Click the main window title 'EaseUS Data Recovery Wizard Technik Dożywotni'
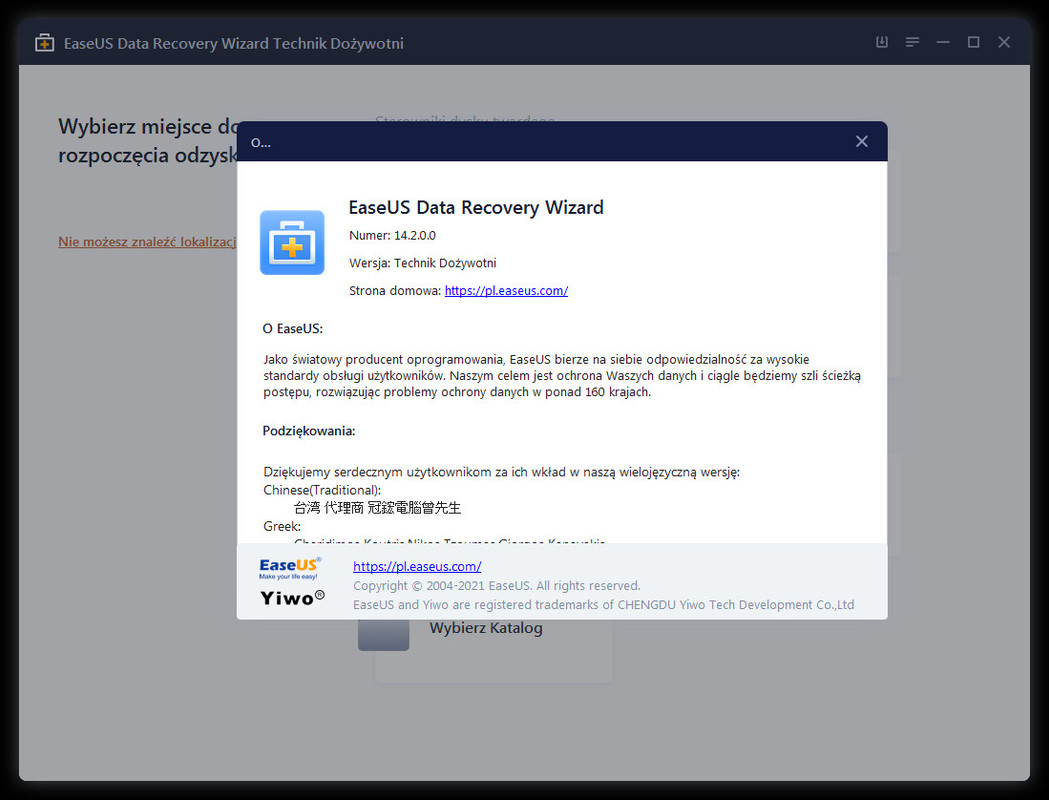This screenshot has height=800, width=1049. (233, 43)
